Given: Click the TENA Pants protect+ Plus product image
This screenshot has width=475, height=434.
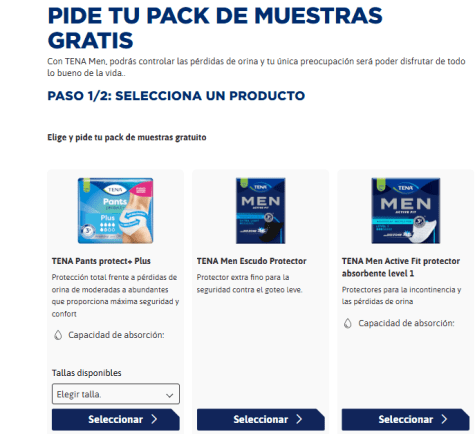Looking at the screenshot, I should tap(115, 211).
